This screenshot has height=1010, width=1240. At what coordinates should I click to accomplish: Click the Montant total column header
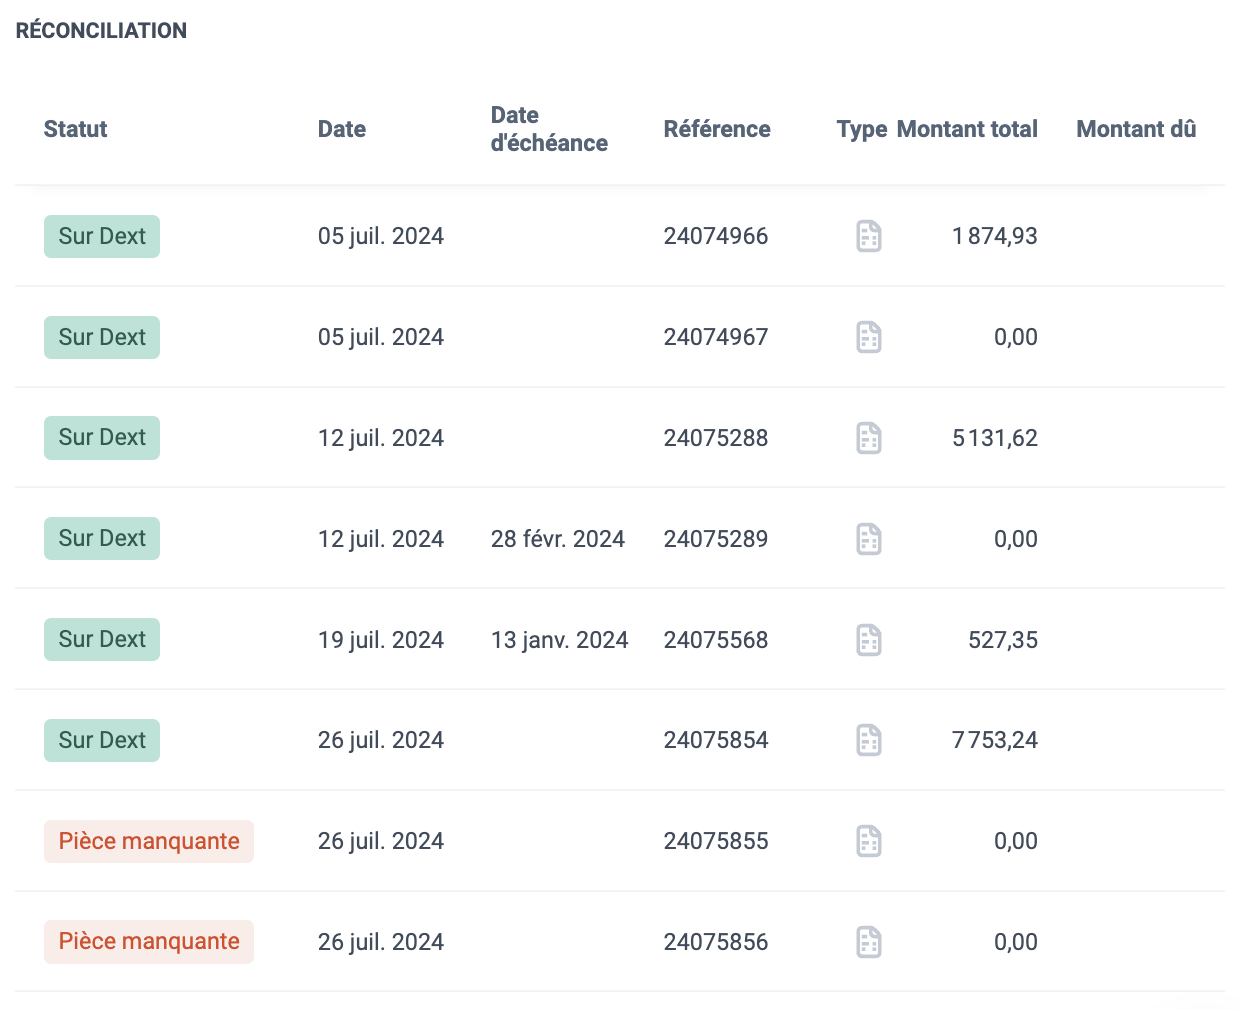click(x=967, y=129)
